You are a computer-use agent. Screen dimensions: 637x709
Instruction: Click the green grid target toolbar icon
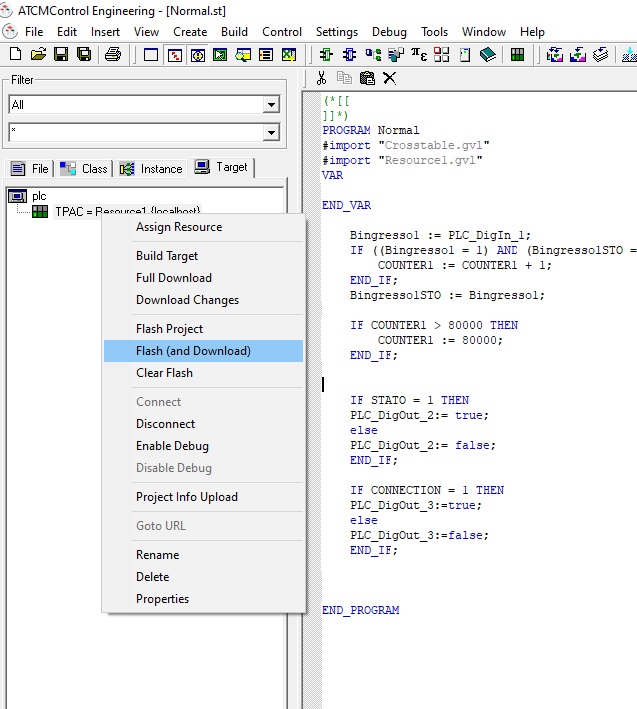click(517, 55)
